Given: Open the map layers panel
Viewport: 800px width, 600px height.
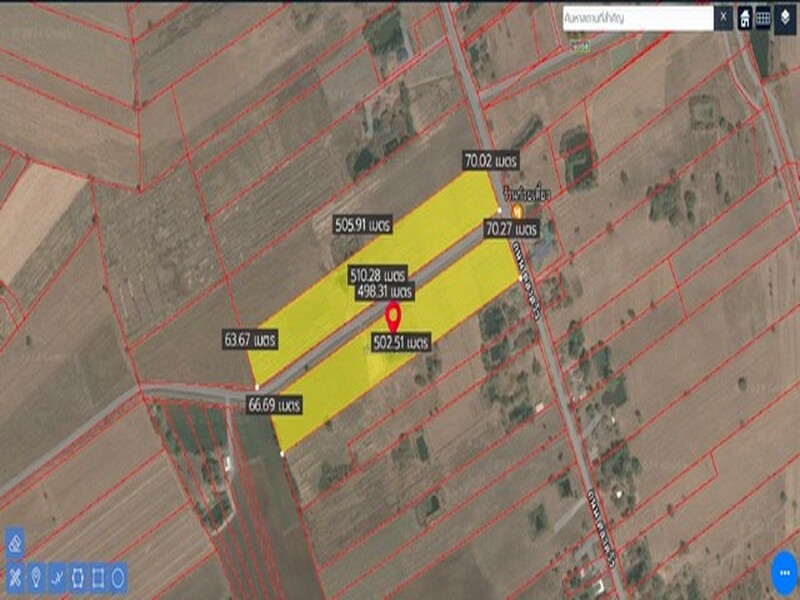Looking at the screenshot, I should pyautogui.click(x=785, y=18).
